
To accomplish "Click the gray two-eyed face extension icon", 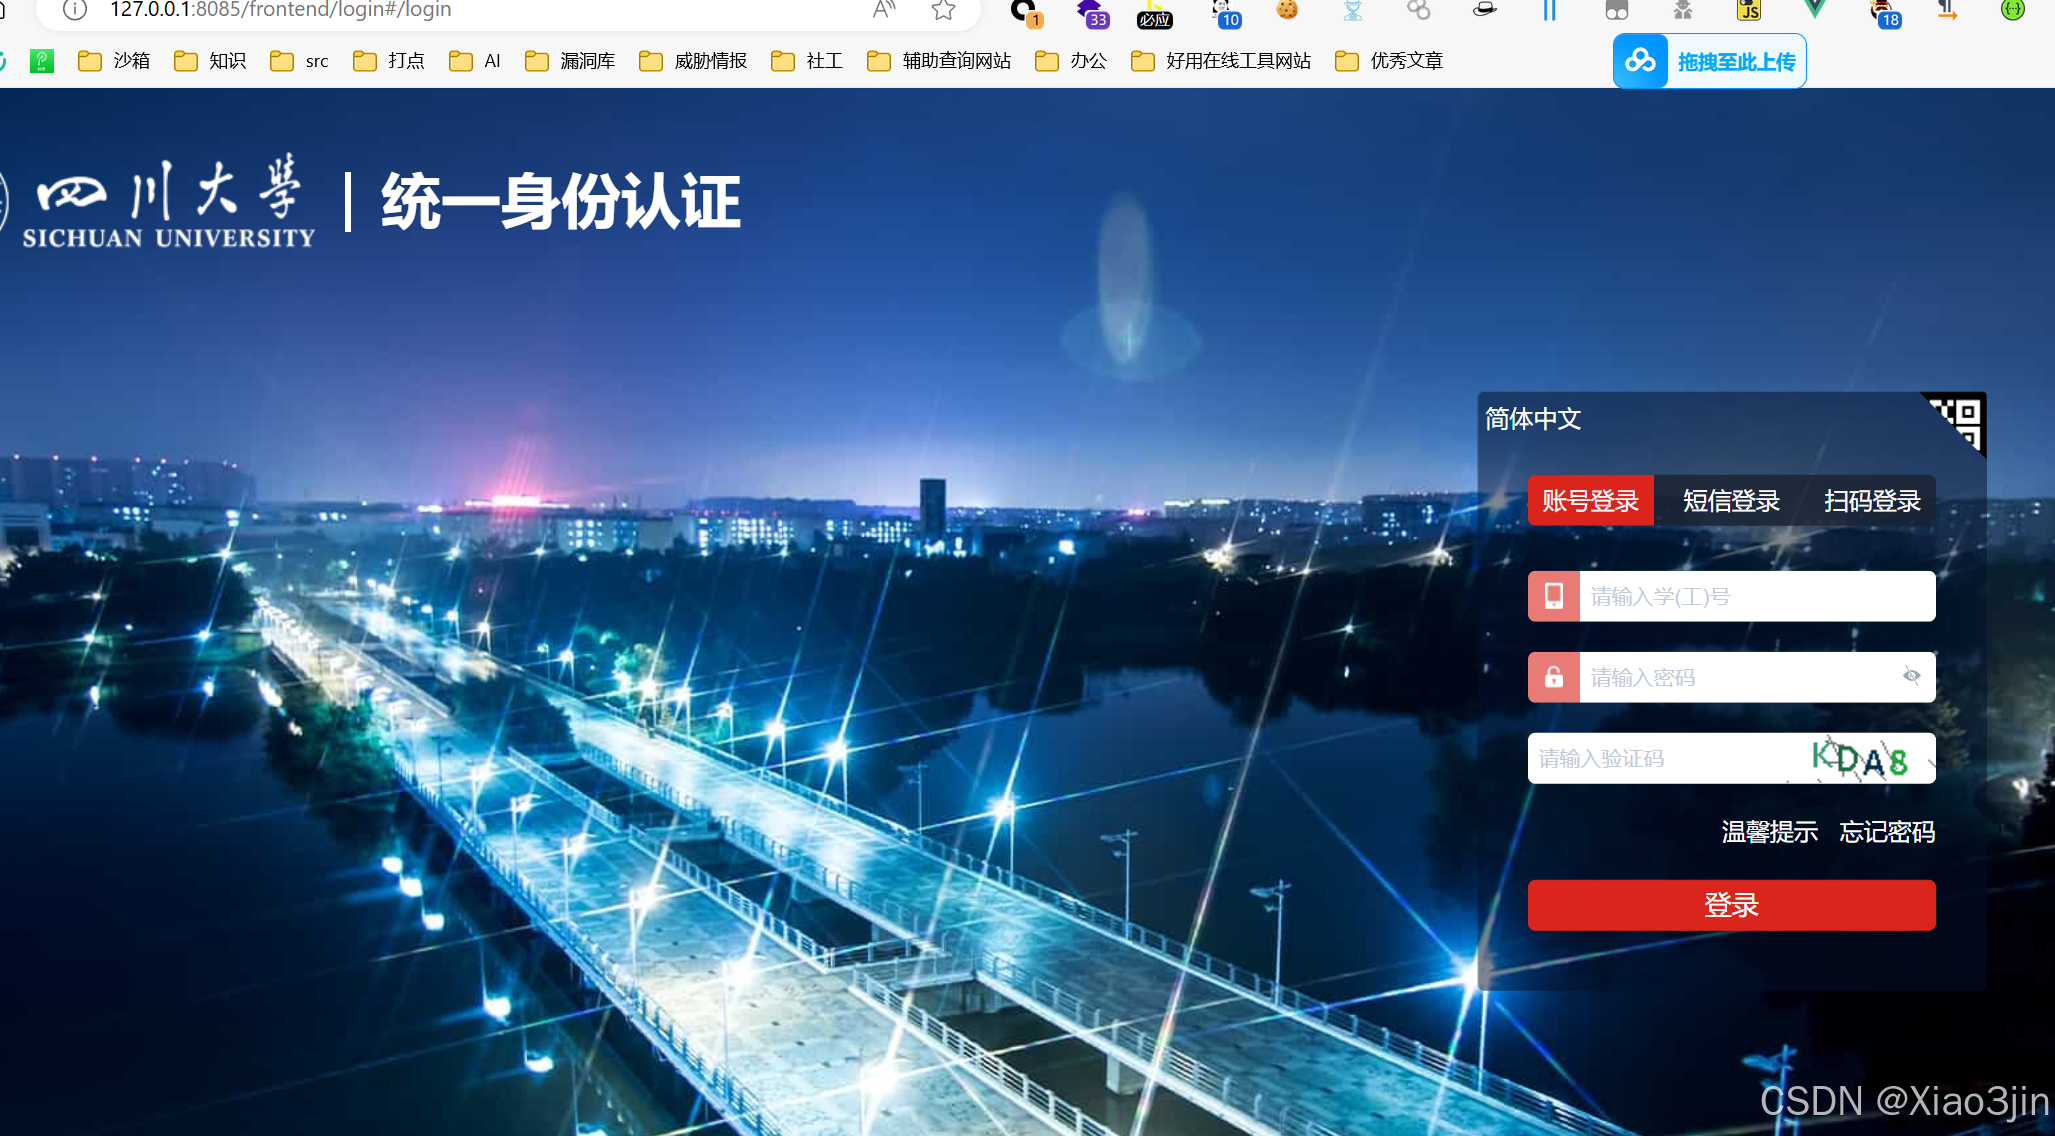I will pyautogui.click(x=1617, y=10).
